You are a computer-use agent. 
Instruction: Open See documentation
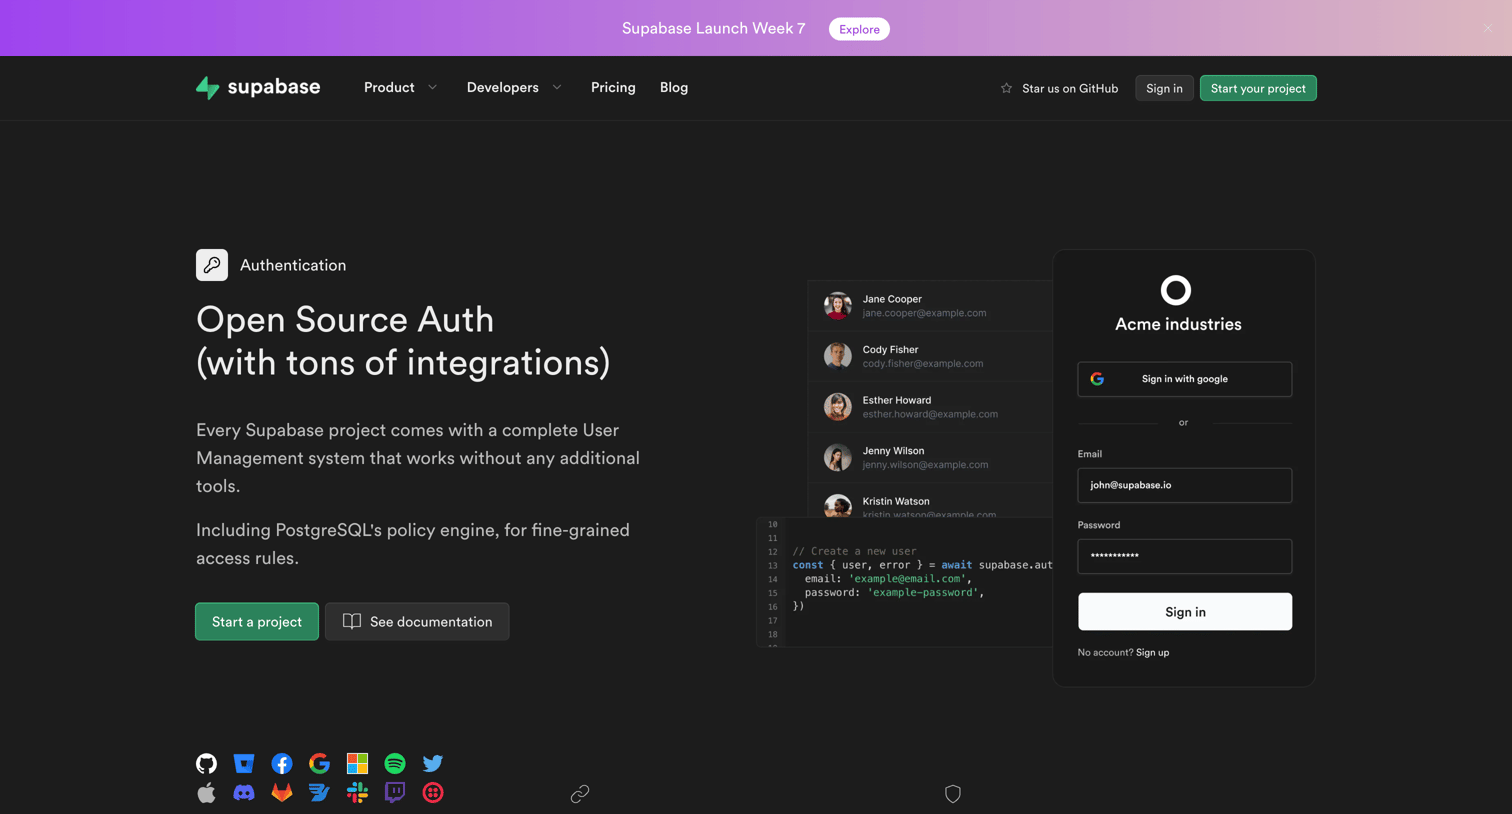pos(417,621)
